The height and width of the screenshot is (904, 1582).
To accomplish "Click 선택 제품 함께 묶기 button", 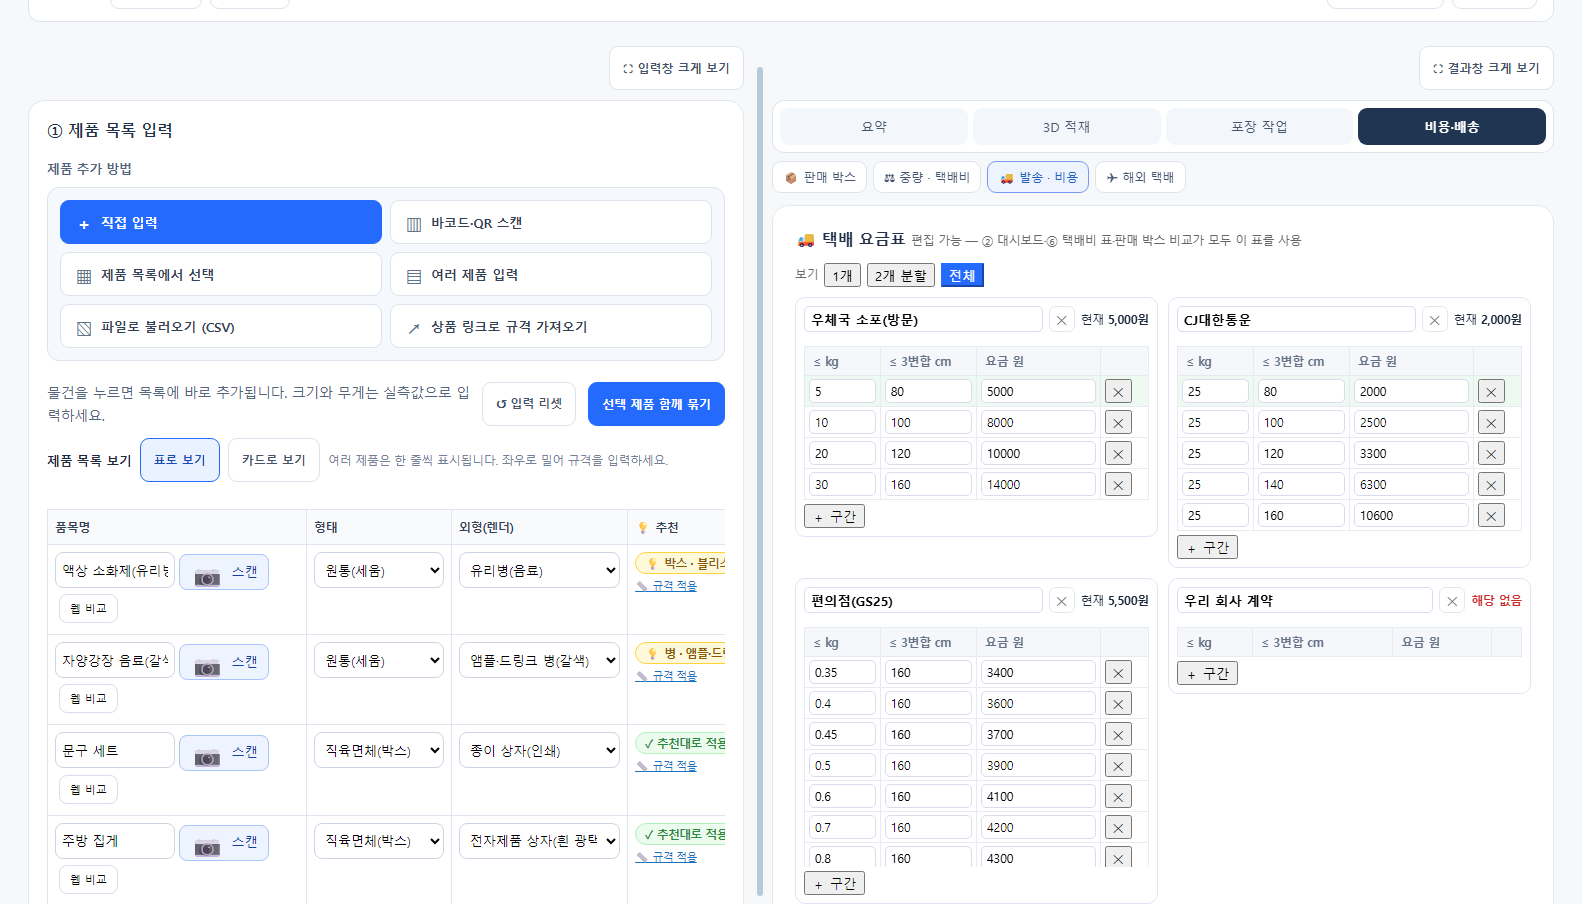I will pos(656,404).
